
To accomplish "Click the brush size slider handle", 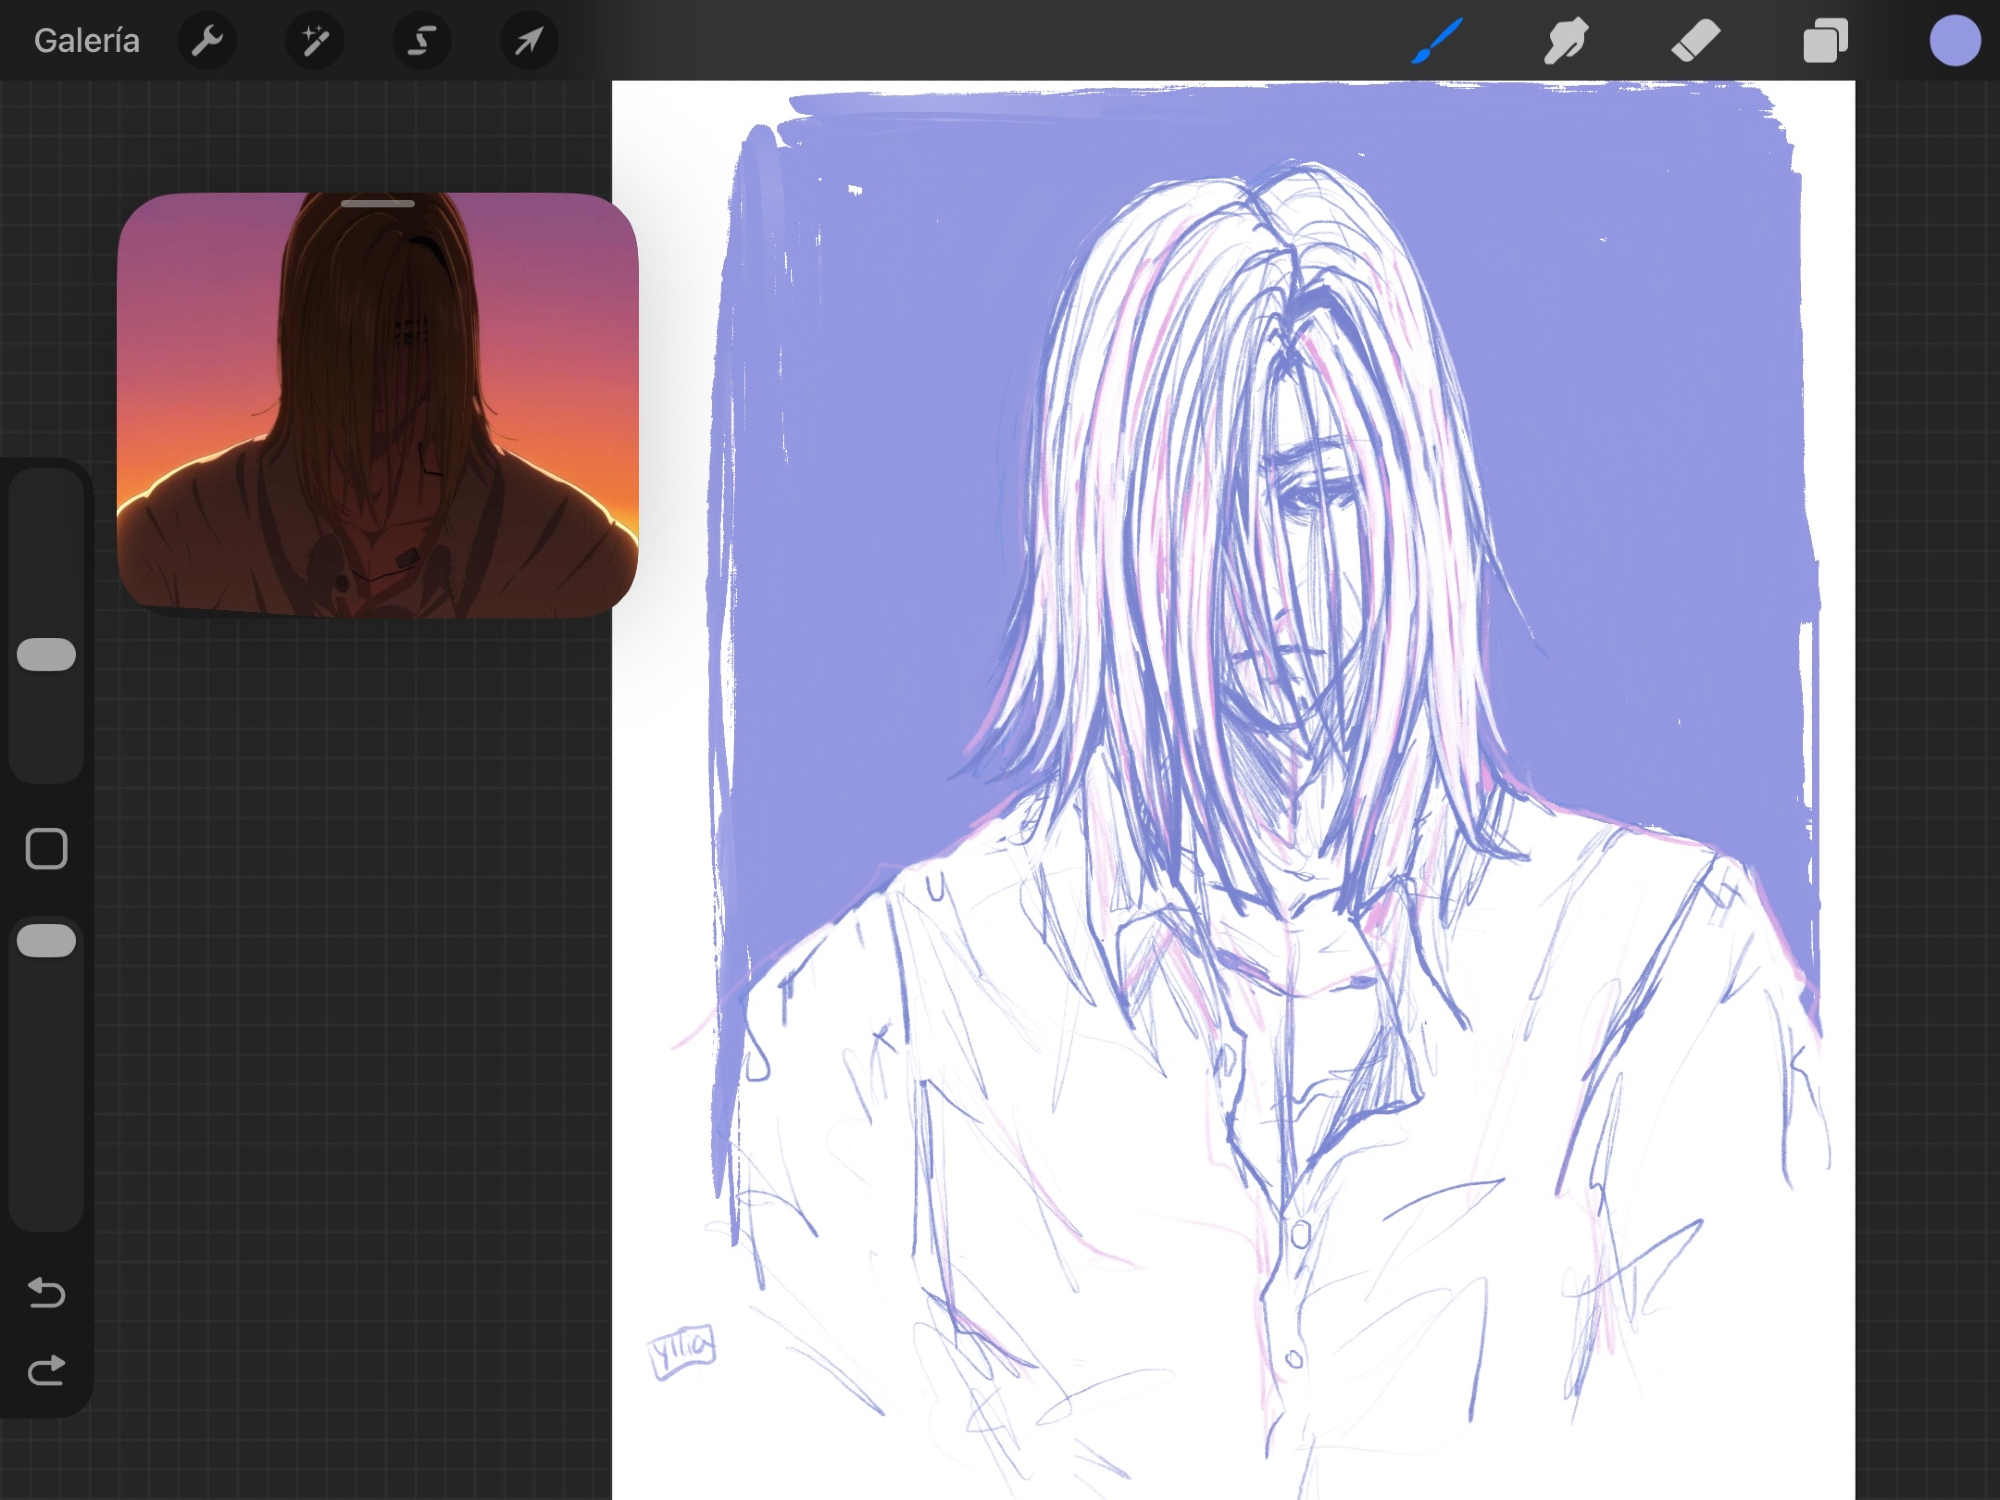I will click(47, 654).
